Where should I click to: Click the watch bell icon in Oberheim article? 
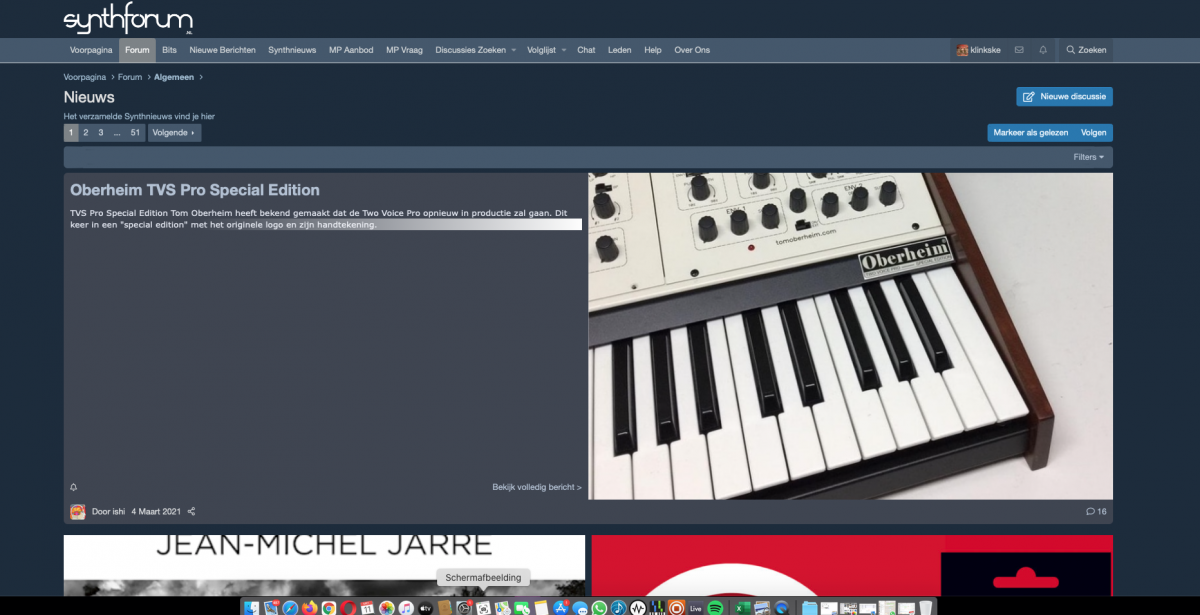(x=73, y=487)
